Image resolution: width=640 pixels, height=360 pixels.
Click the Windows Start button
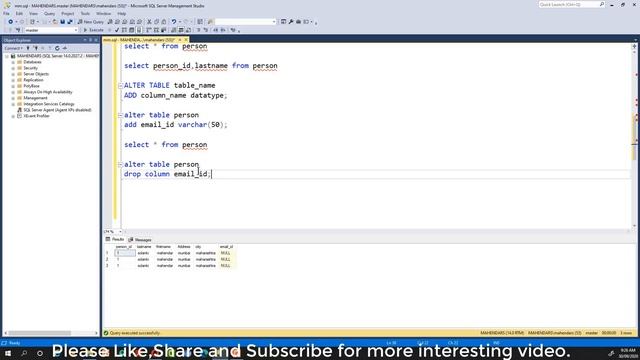(x=8, y=353)
